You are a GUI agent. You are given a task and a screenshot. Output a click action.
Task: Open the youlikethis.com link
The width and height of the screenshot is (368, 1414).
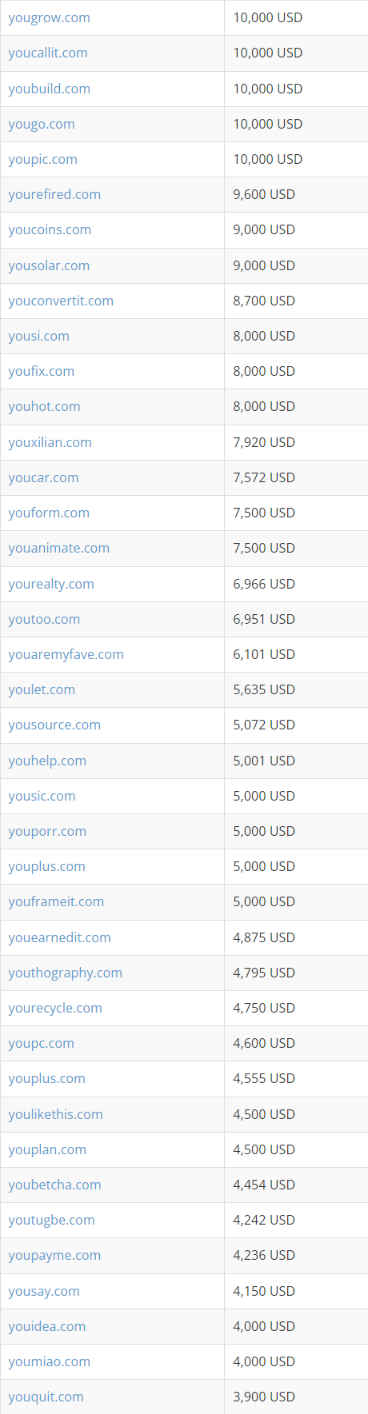point(55,1114)
